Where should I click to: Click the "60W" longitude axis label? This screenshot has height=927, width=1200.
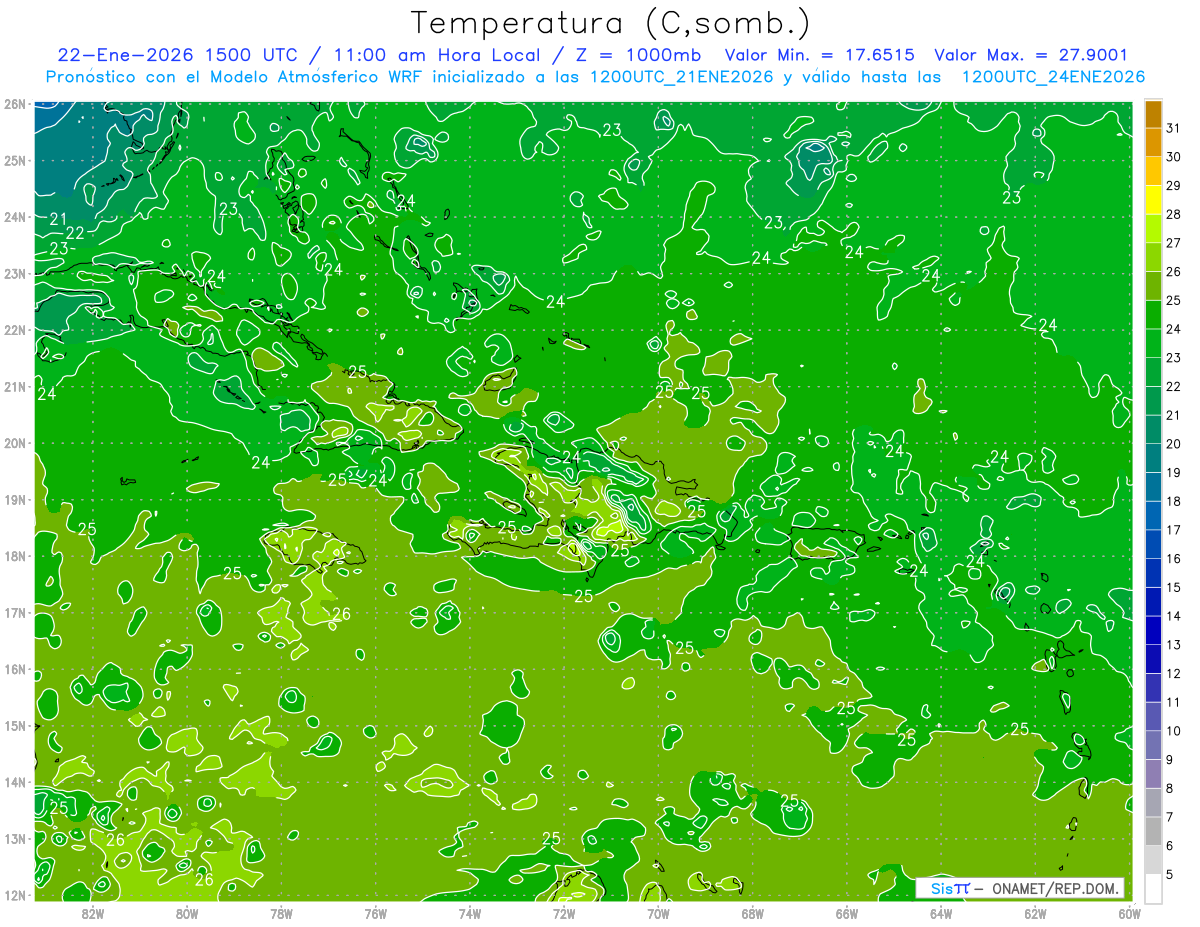[x=1130, y=912]
